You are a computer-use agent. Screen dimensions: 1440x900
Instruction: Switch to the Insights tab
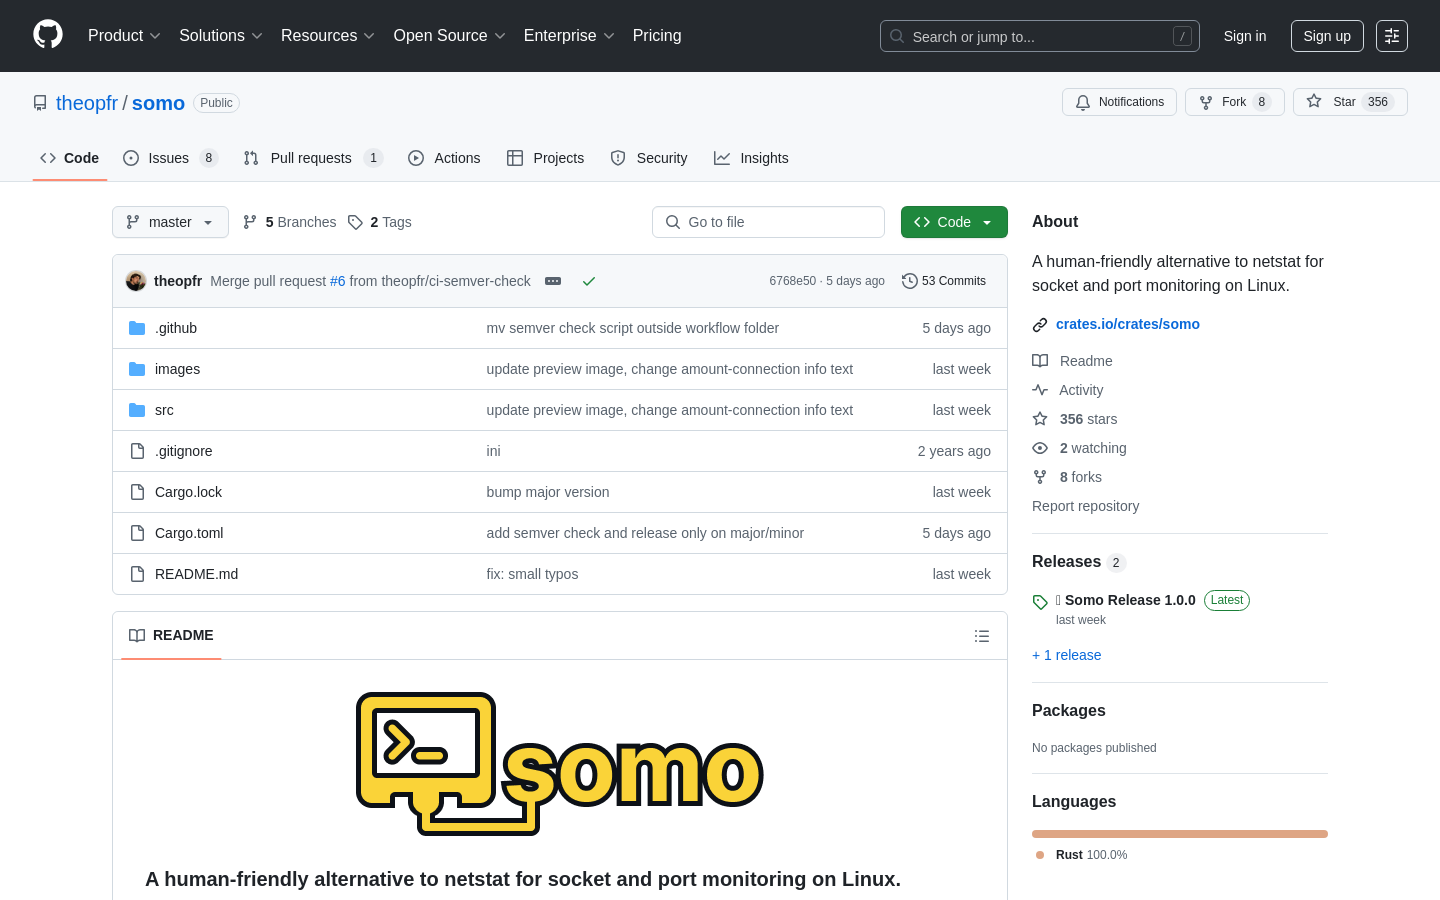click(x=751, y=158)
